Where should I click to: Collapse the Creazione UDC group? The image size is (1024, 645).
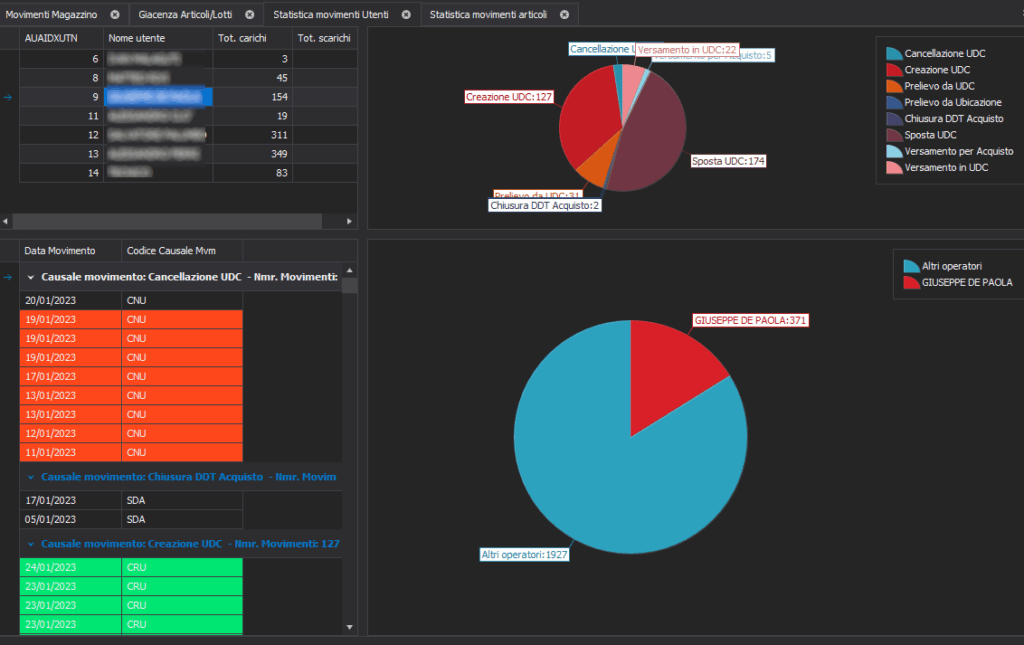coord(31,544)
